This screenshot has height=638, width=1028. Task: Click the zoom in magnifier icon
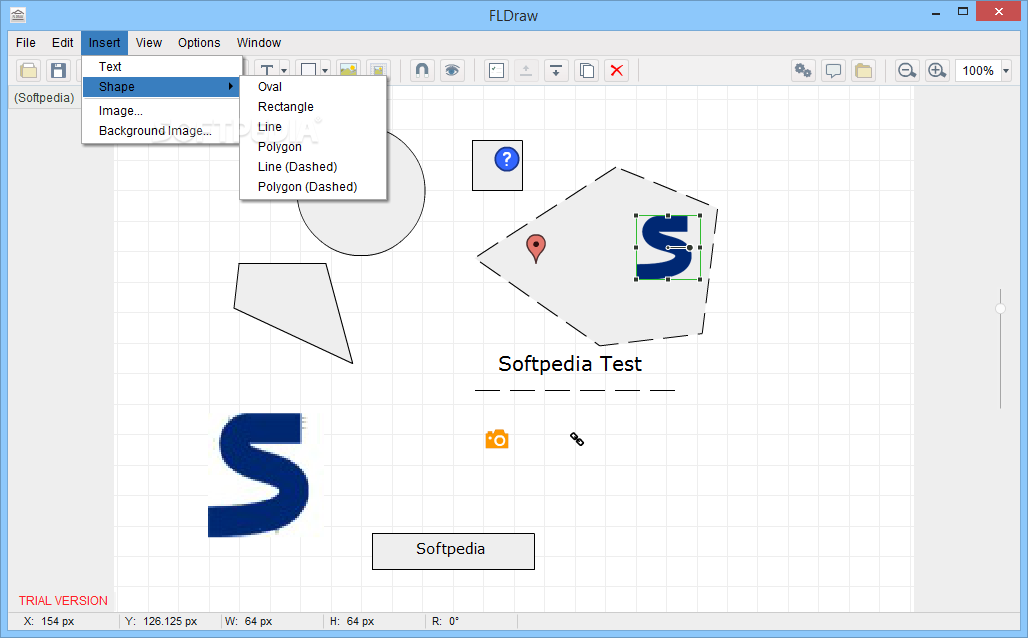(938, 71)
